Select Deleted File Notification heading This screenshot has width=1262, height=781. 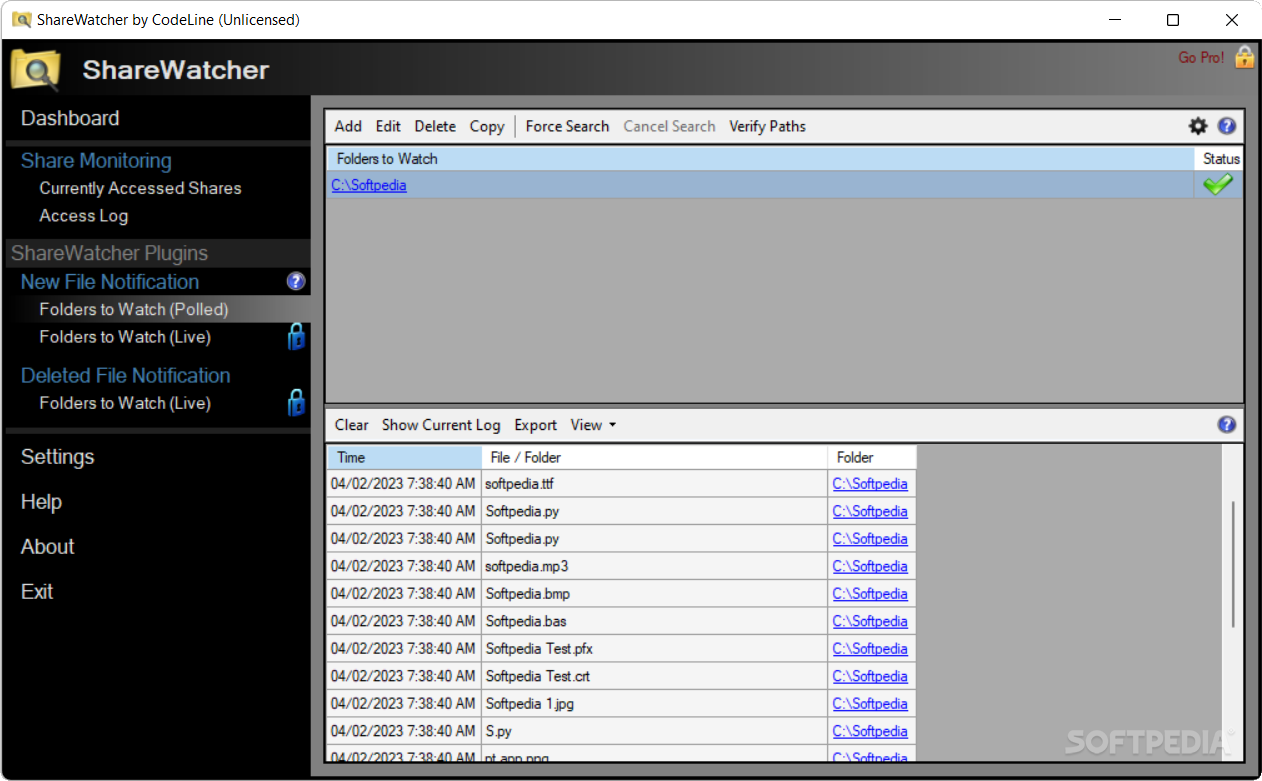pos(126,376)
